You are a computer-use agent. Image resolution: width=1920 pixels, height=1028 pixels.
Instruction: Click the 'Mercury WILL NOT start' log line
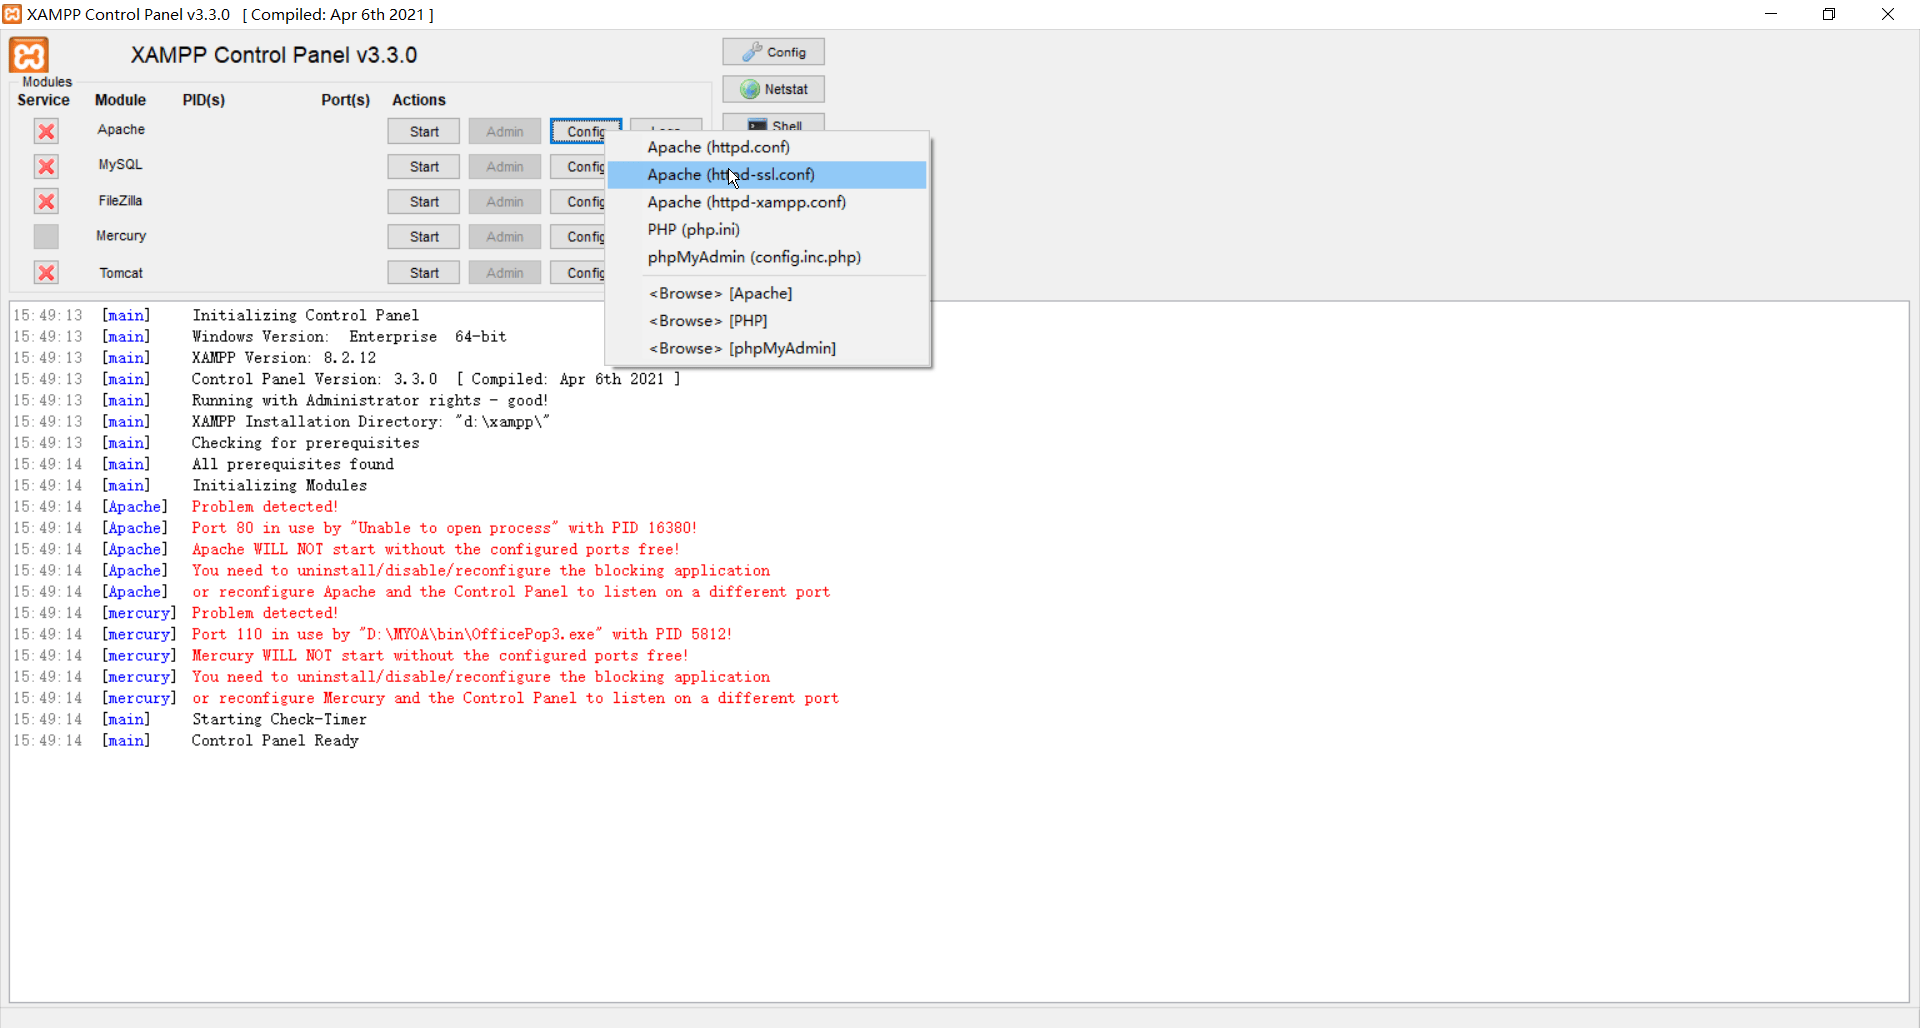[440, 656]
